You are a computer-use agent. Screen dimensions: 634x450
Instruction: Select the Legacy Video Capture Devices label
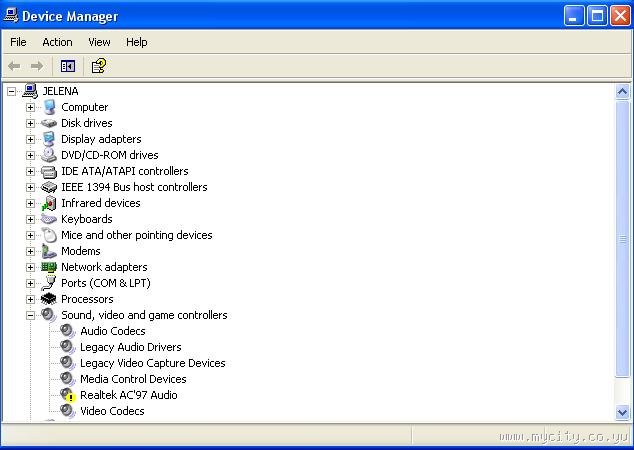tap(152, 363)
